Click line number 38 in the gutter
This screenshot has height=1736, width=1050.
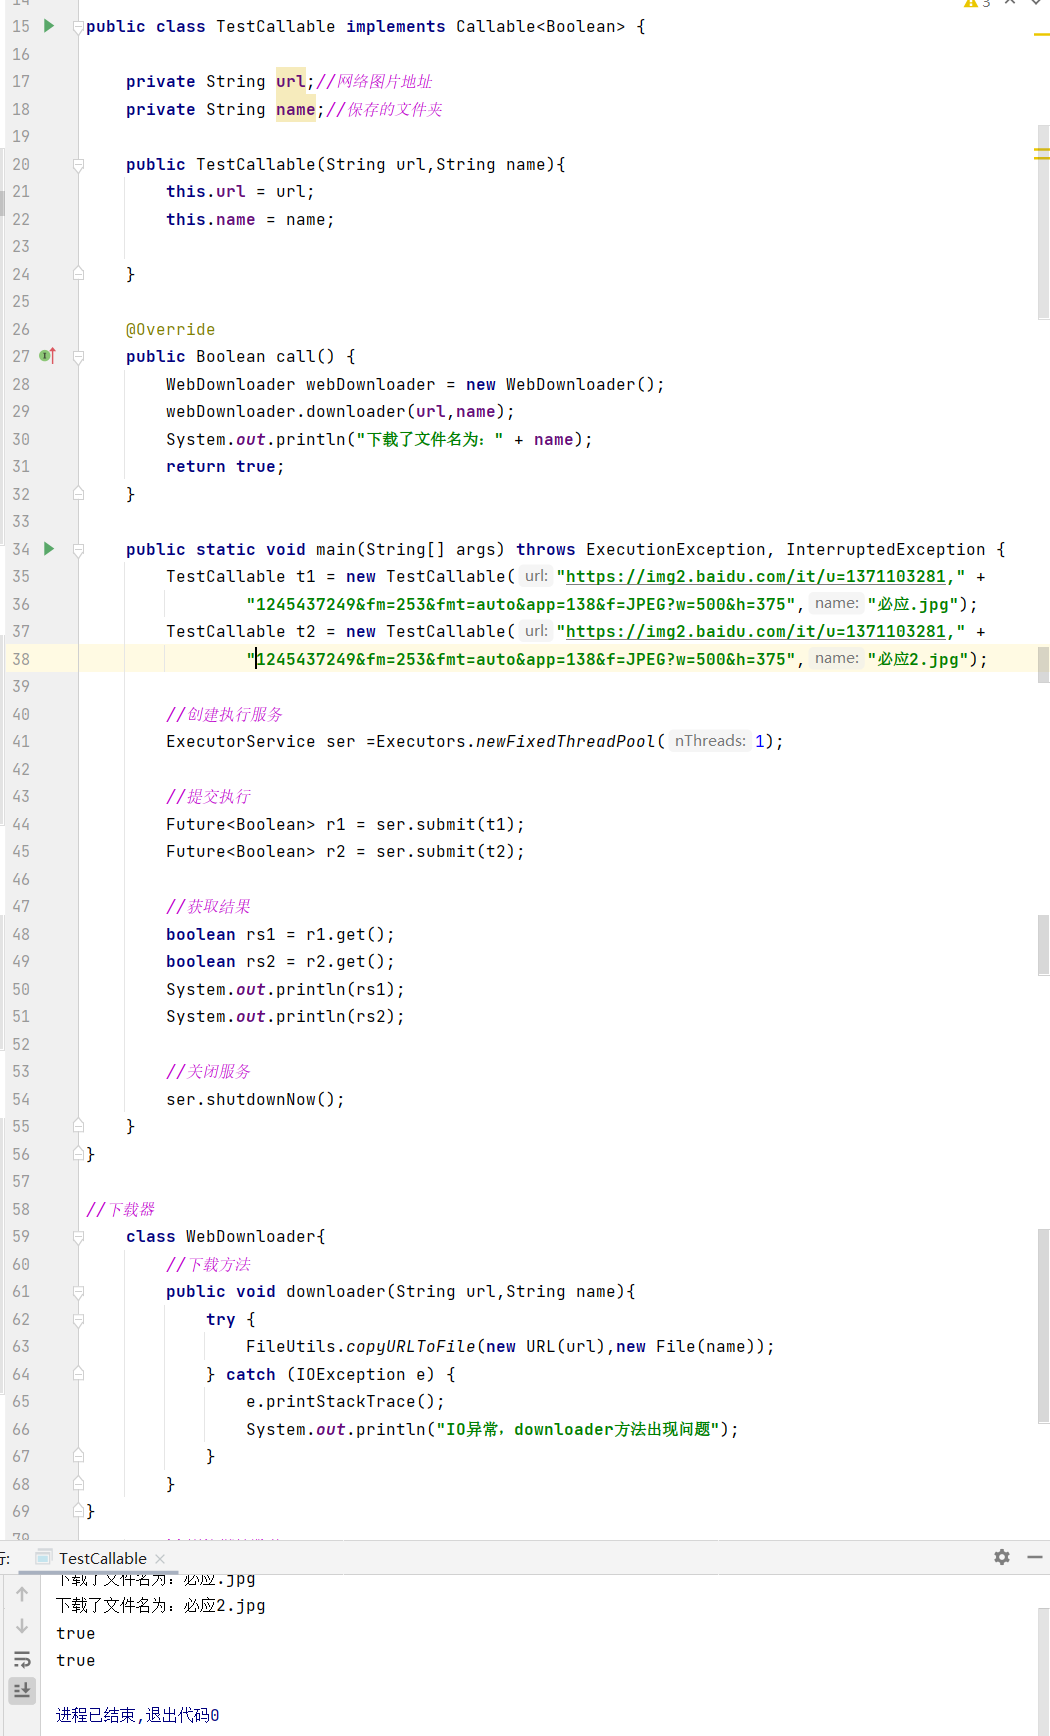21,659
